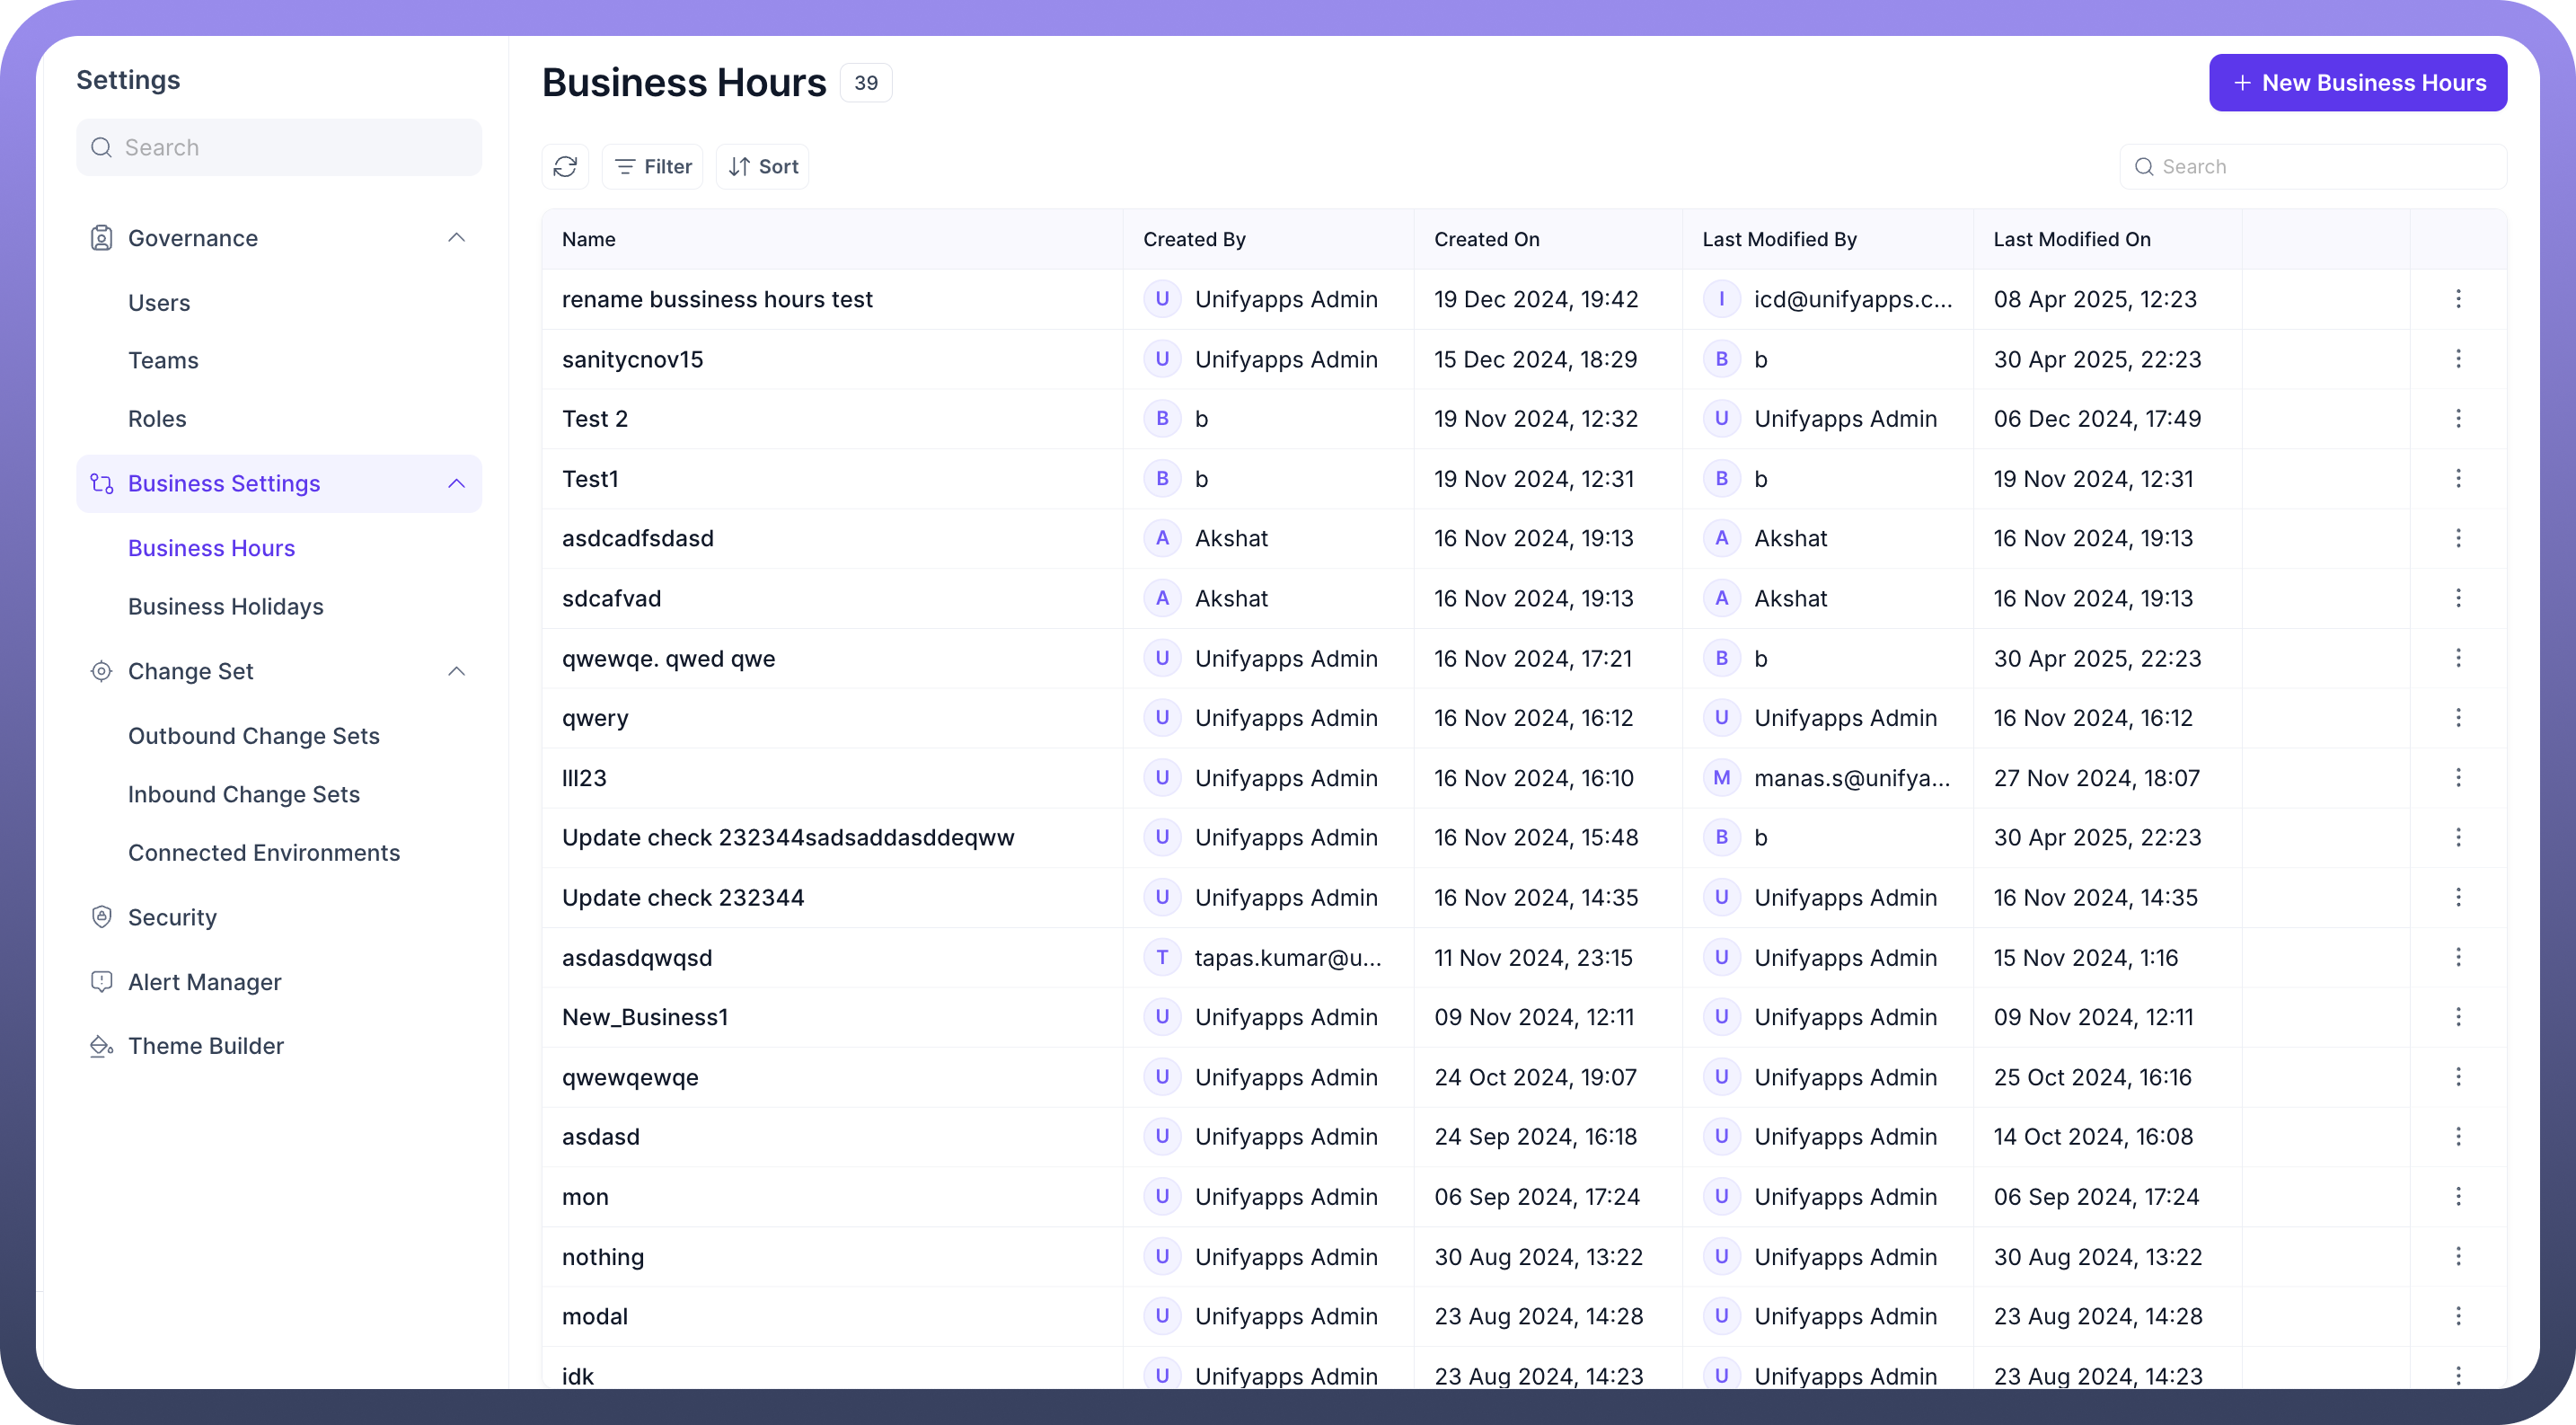Click the Settings sidebar search field
The height and width of the screenshot is (1425, 2576).
click(x=279, y=148)
